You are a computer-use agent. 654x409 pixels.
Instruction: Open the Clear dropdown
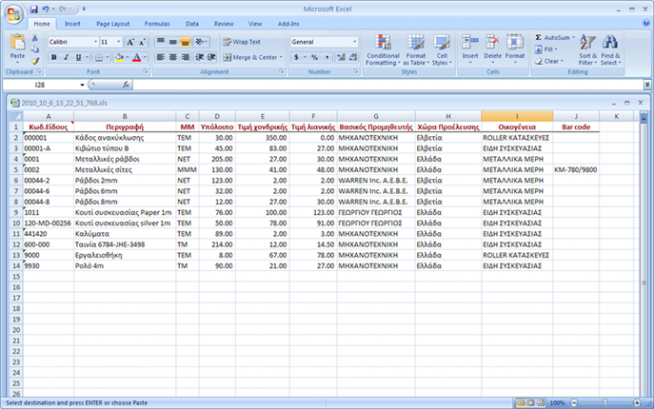(x=549, y=61)
